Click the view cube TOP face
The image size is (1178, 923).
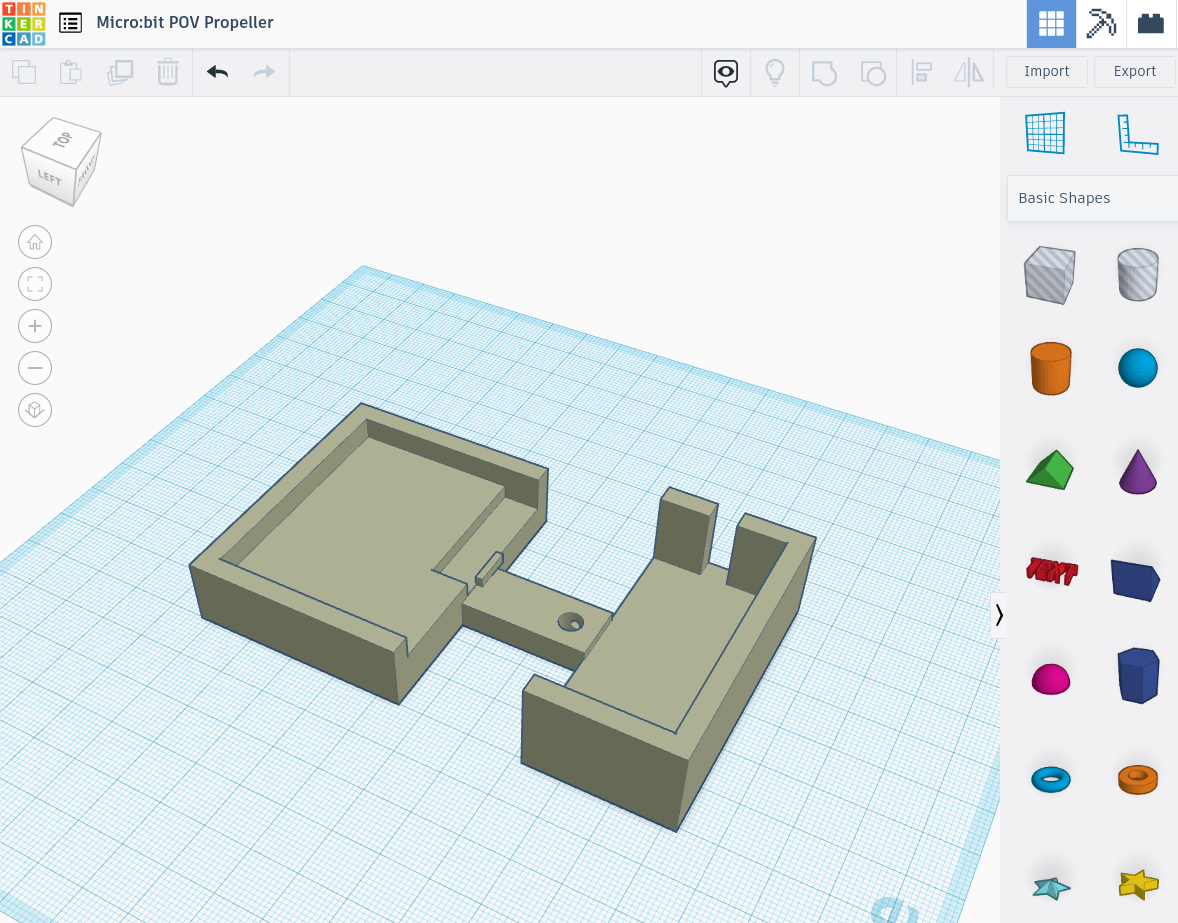click(x=62, y=140)
